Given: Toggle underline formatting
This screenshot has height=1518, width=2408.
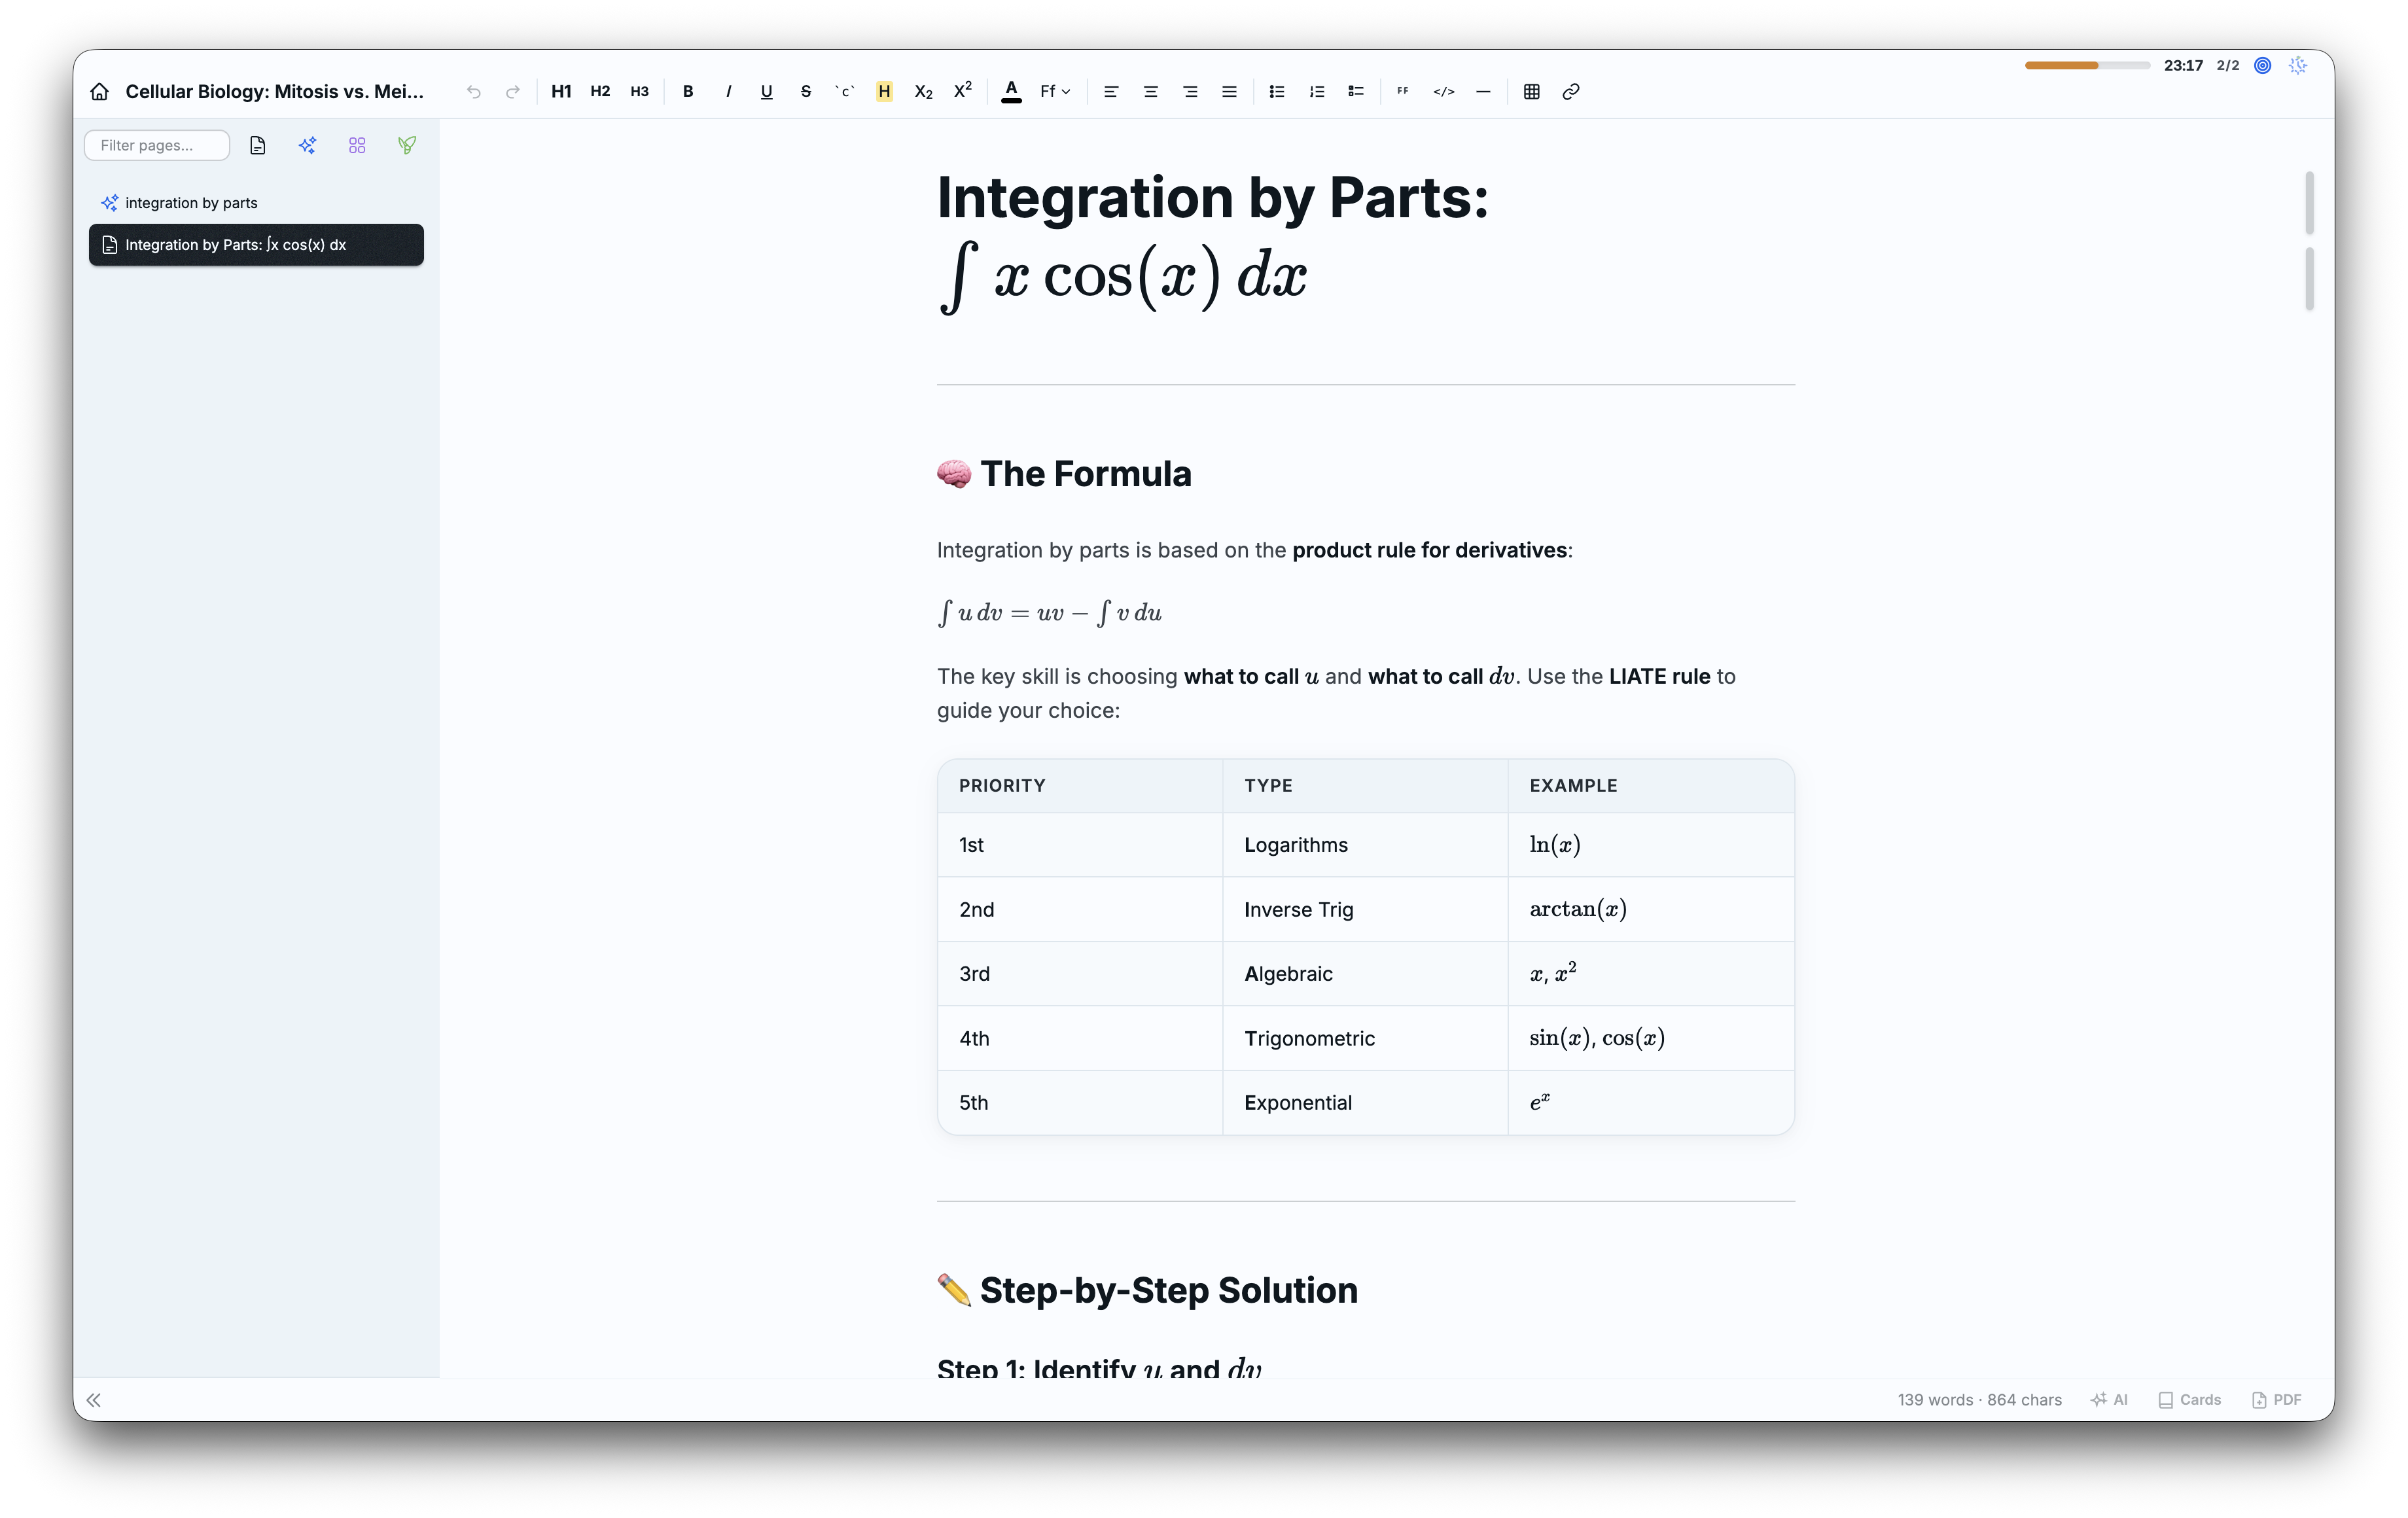Looking at the screenshot, I should click(767, 91).
